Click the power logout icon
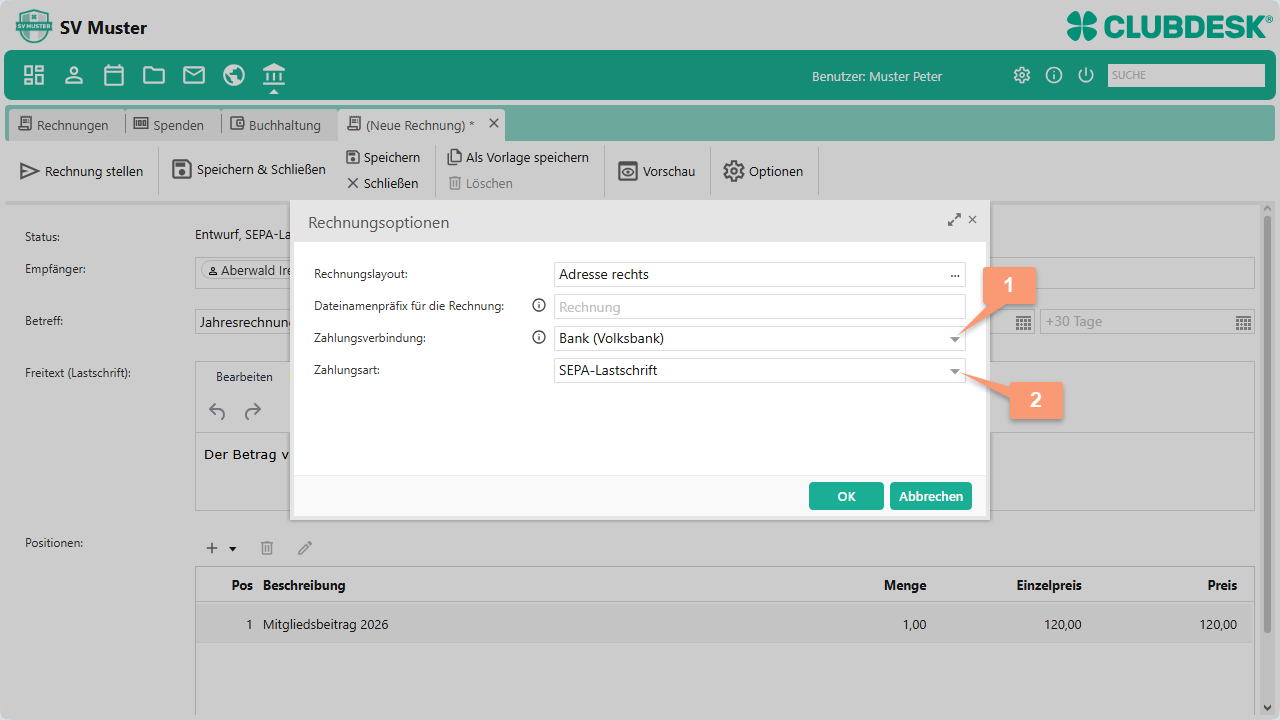This screenshot has height=720, width=1280. tap(1086, 75)
